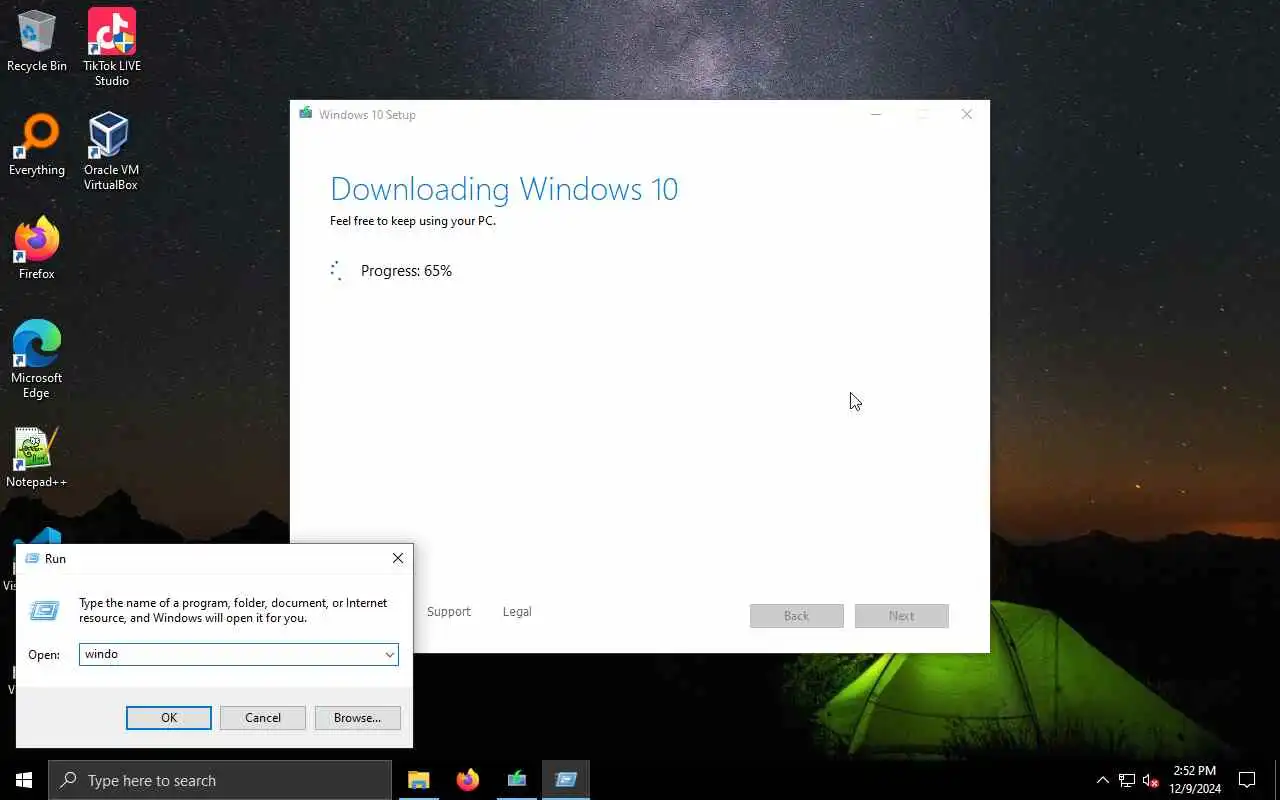Viewport: 1280px width, 800px height.
Task: Open the Recycle Bin desktop icon
Action: coord(37,41)
